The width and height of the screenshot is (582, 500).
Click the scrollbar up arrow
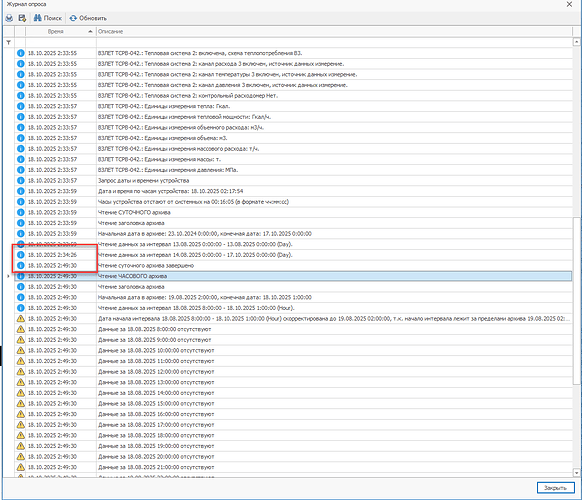576,42
